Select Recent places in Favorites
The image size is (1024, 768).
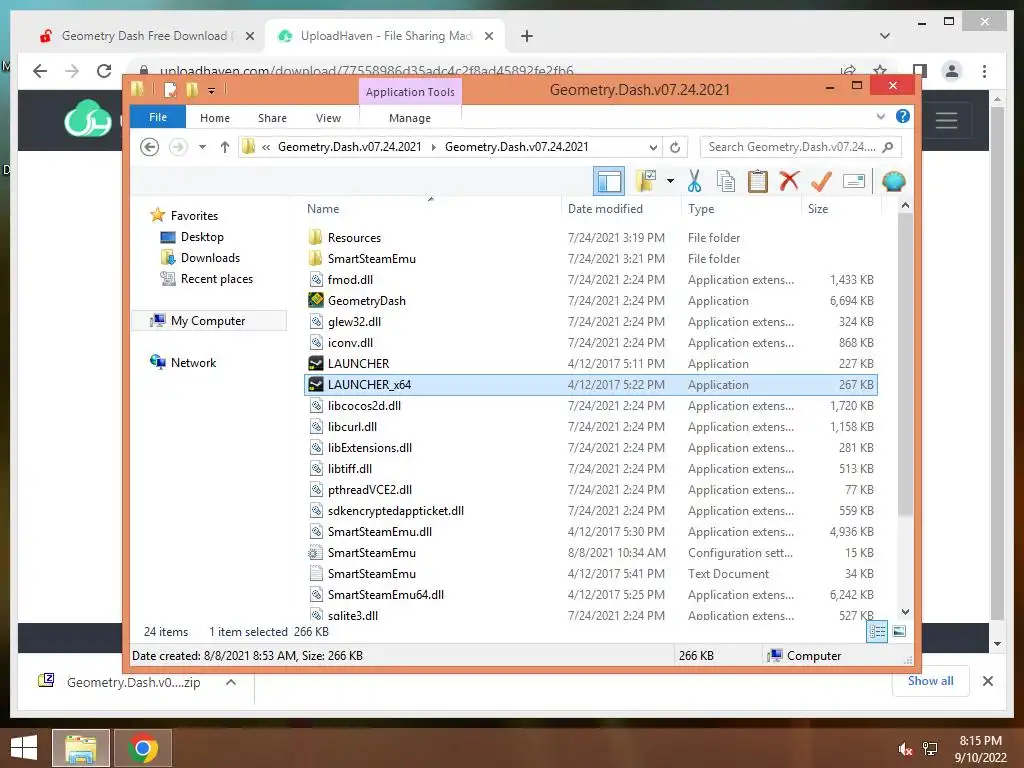217,279
